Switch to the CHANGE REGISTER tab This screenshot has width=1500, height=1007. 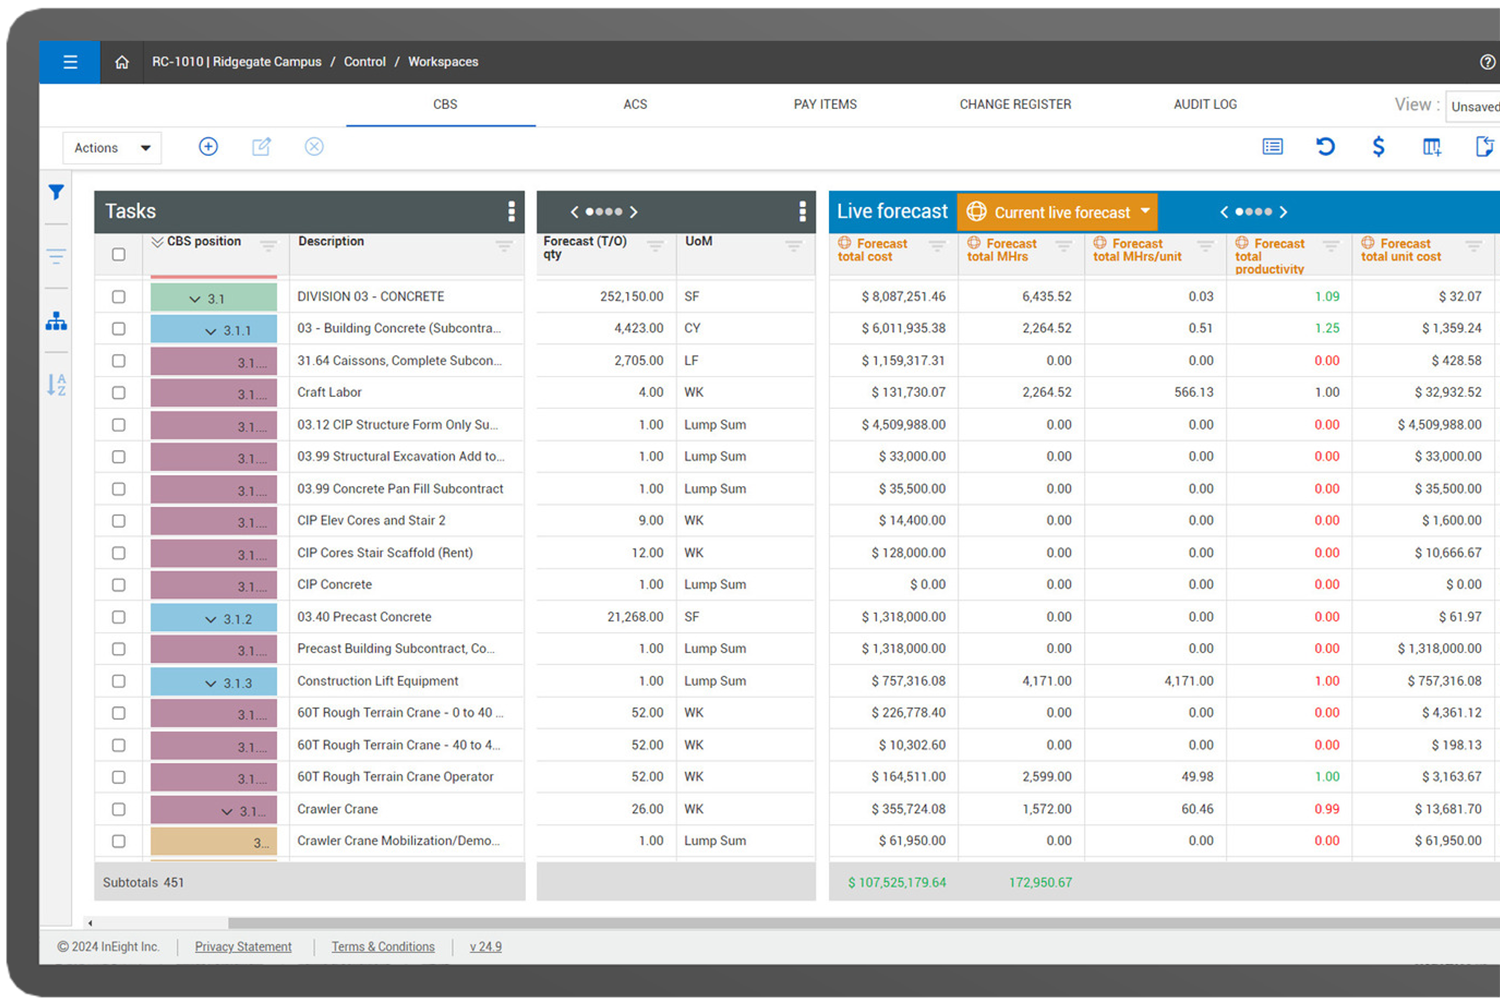pyautogui.click(x=1015, y=104)
